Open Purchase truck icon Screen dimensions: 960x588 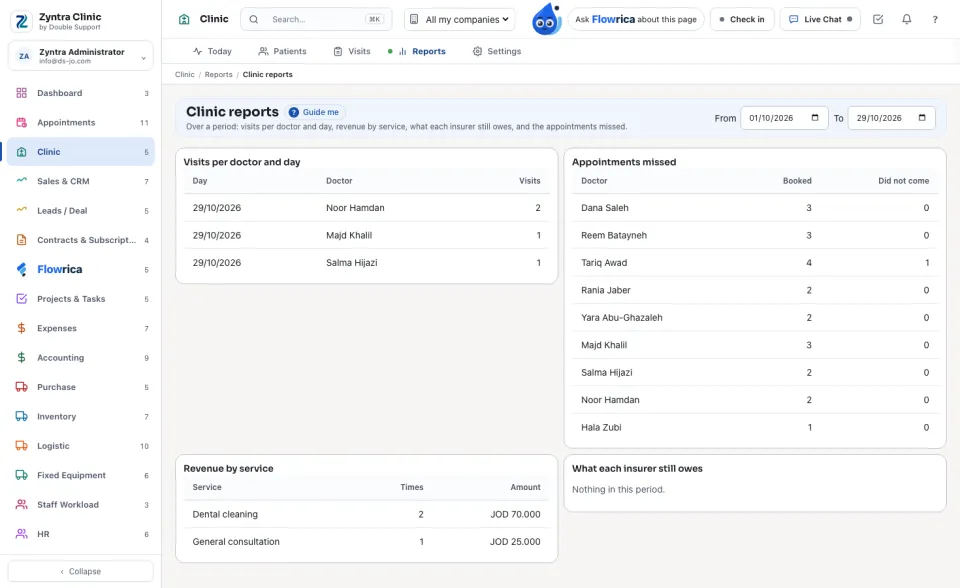[x=21, y=387]
